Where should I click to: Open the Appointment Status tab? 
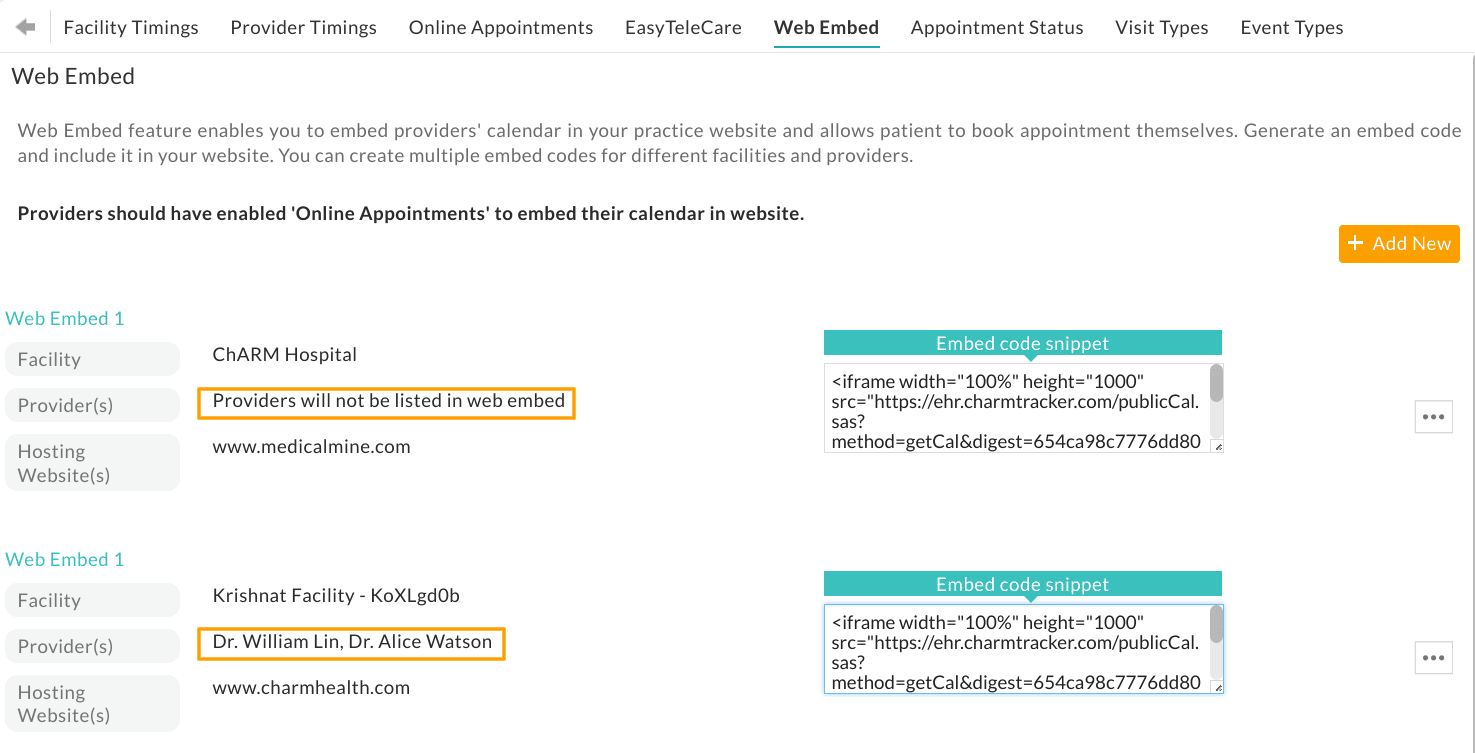[997, 28]
